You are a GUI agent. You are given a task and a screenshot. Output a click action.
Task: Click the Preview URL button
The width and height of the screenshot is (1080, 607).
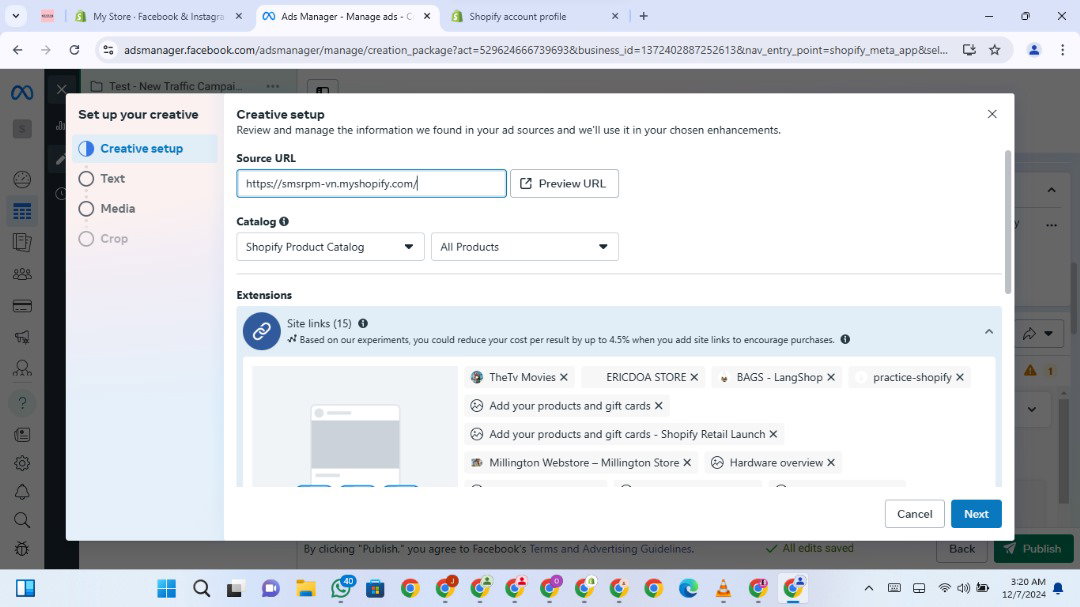pos(564,183)
